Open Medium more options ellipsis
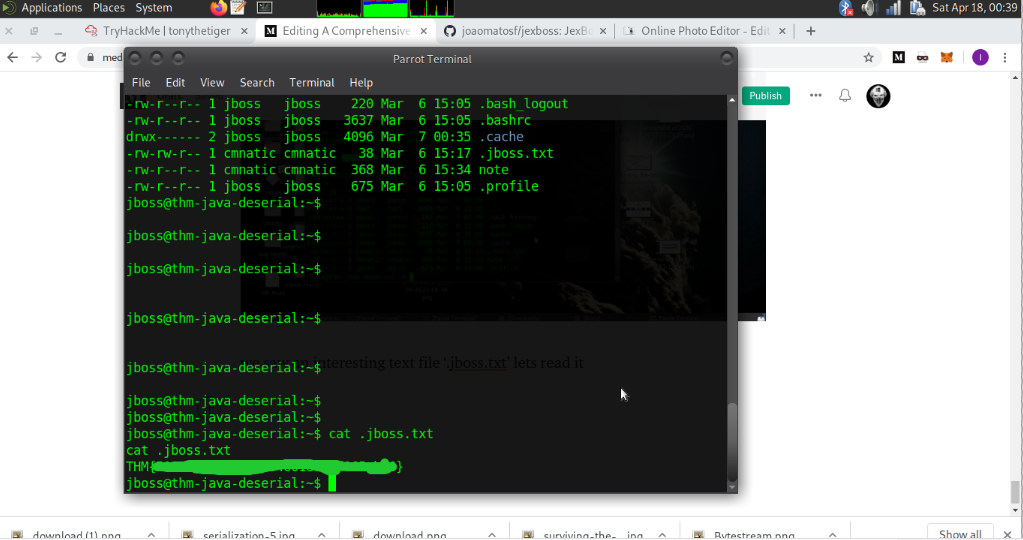The height and width of the screenshot is (540, 1023). pyautogui.click(x=816, y=95)
